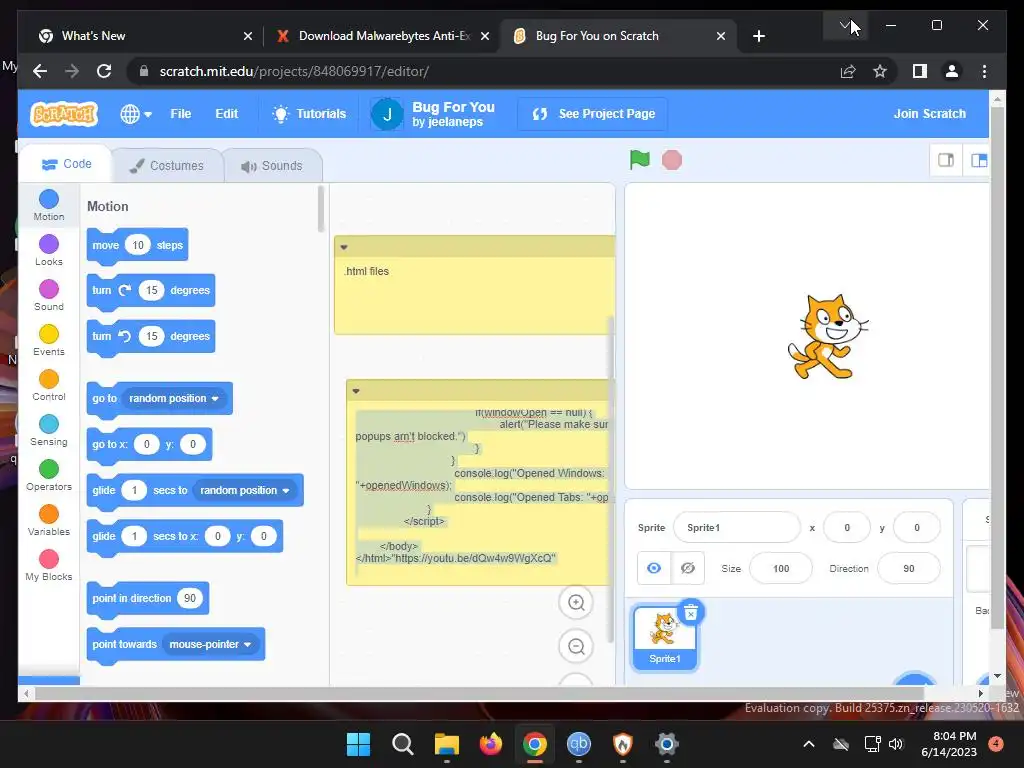Screen dimensions: 1024x768
Task: Click the point in direction 90 value
Action: pos(190,598)
